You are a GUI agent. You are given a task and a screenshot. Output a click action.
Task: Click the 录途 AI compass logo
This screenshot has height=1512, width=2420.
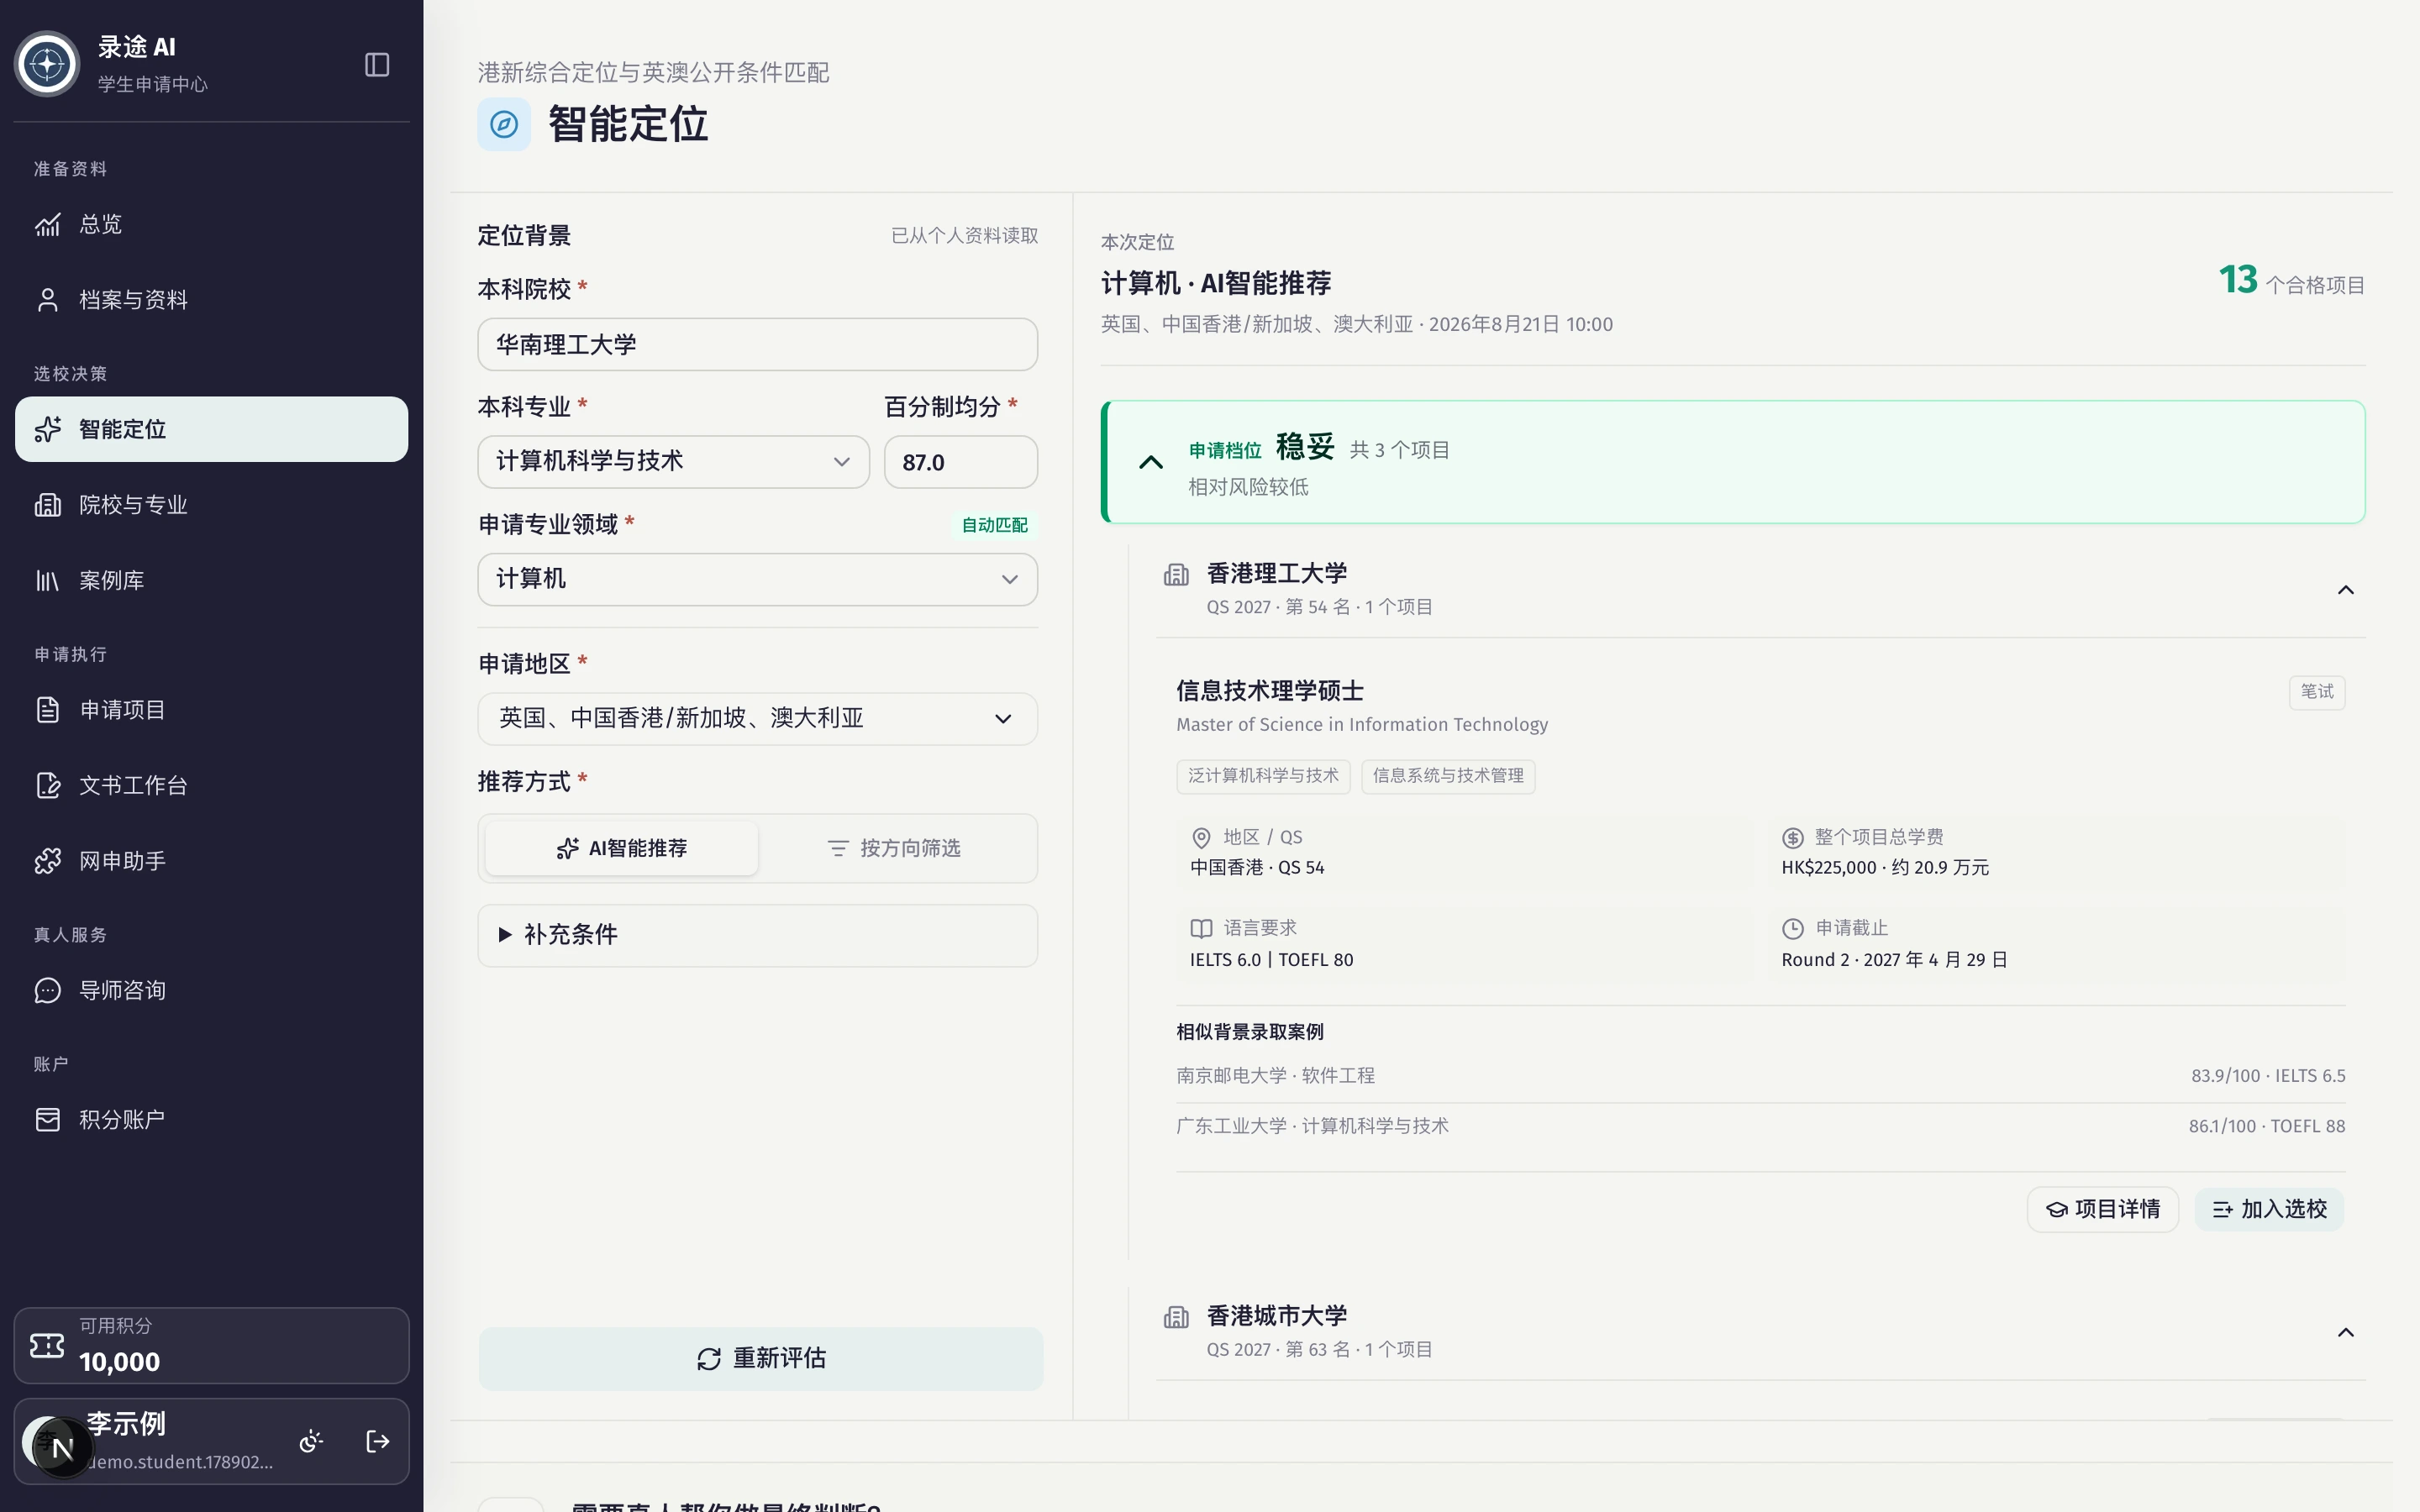point(47,65)
